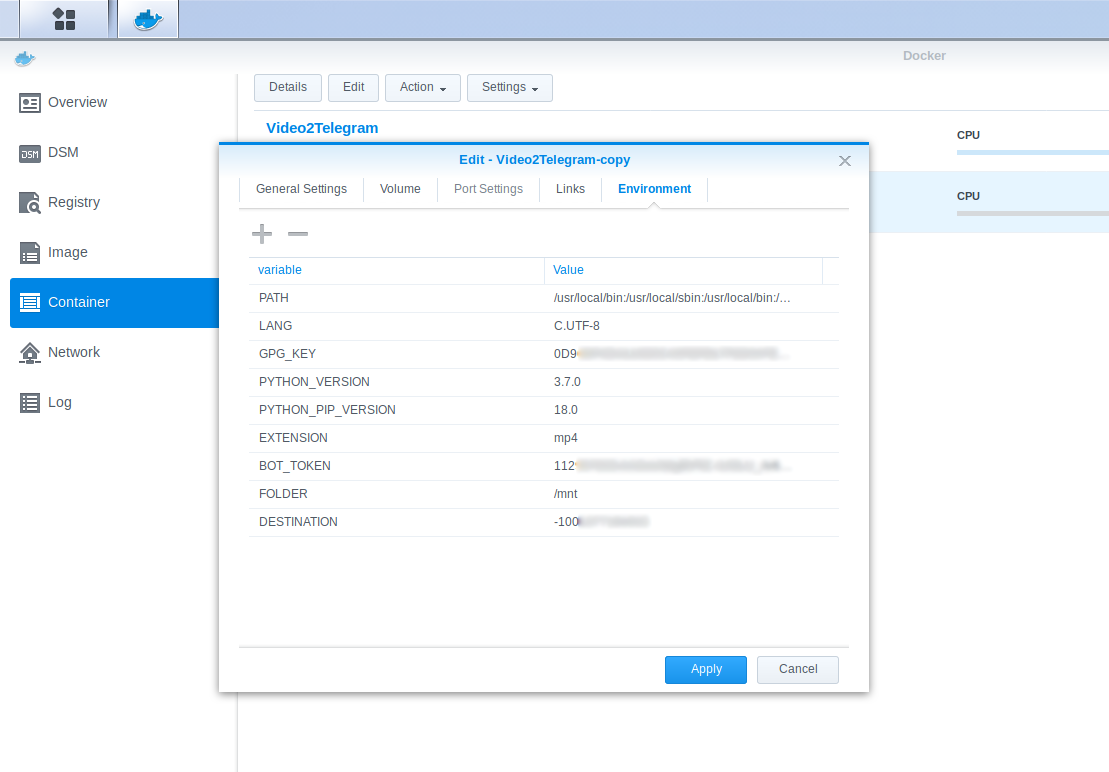
Task: Click the Registry magnifier icon
Action: (x=30, y=203)
